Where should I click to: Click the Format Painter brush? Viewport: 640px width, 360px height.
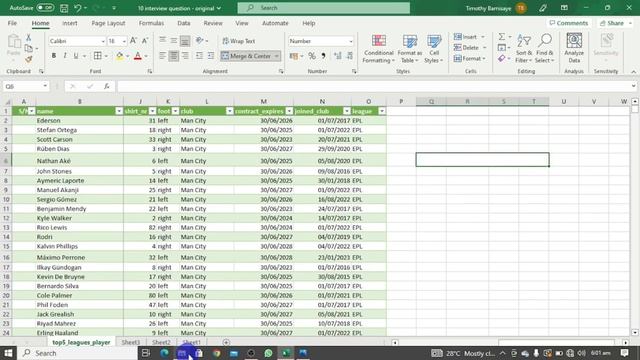point(29,60)
